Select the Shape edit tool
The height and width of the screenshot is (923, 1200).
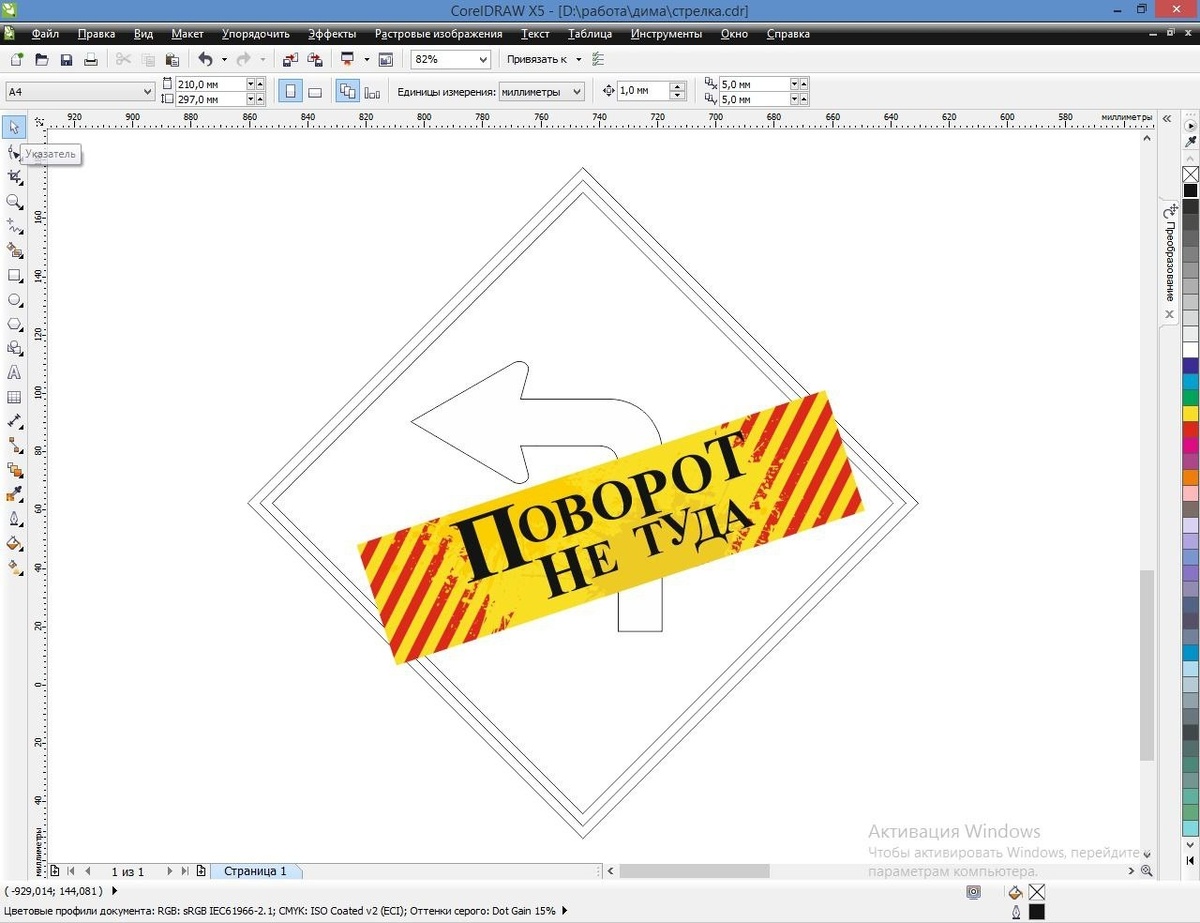coord(14,152)
